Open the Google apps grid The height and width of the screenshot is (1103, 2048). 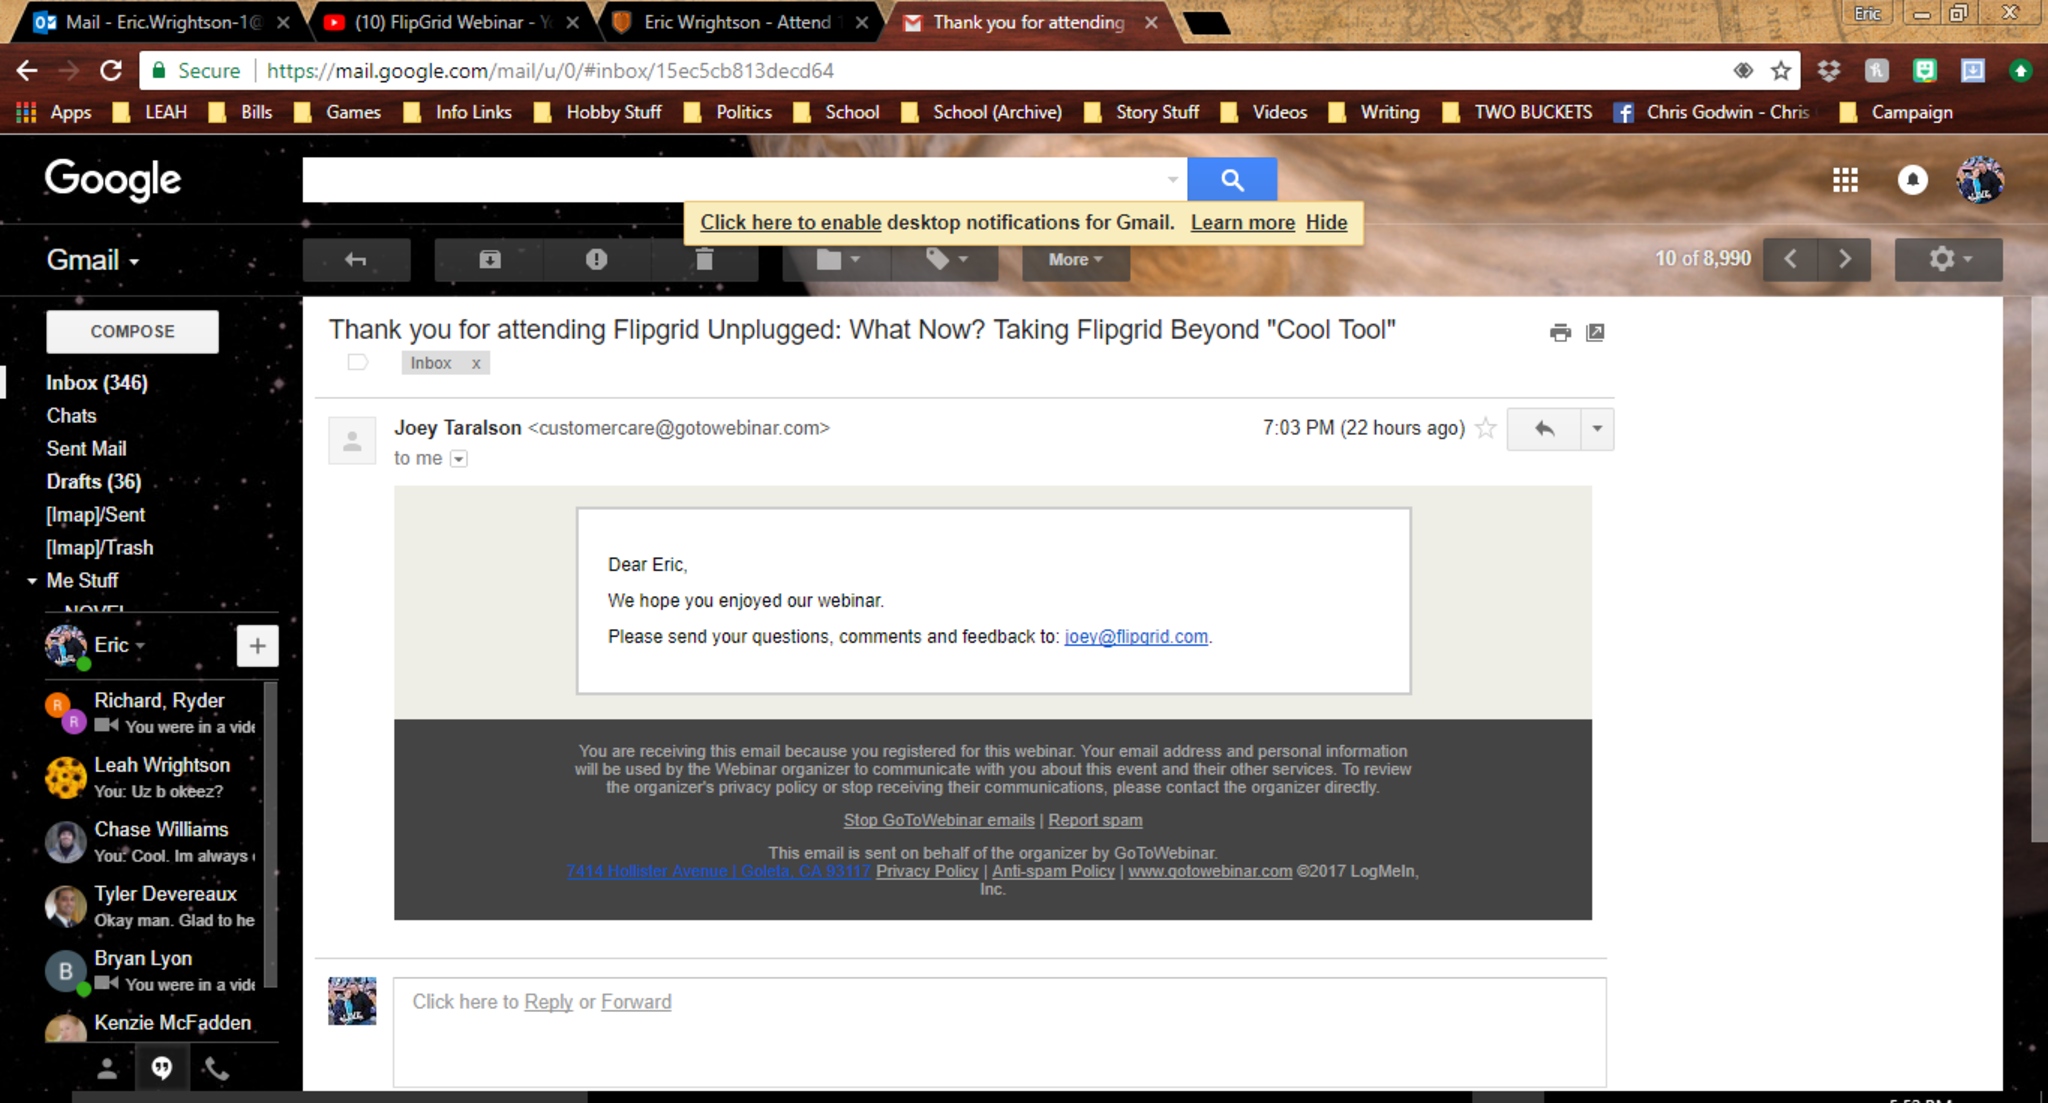[x=1845, y=180]
